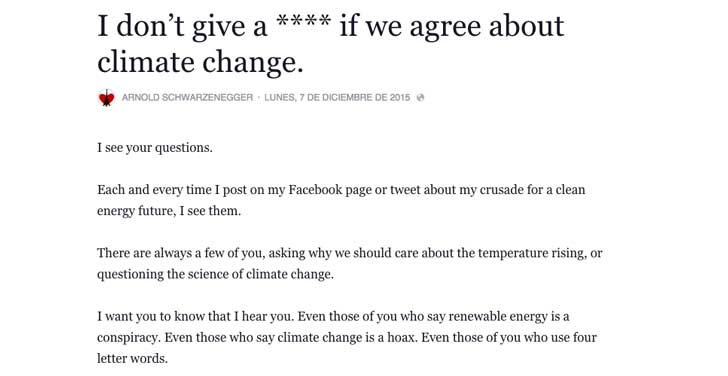Click the word "crusade" in the second paragraph

pos(500,190)
